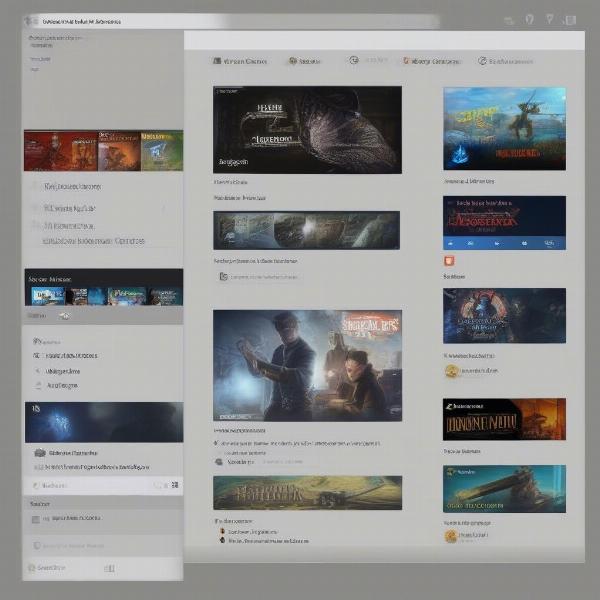Click the shield-shaped icon at the top right
The height and width of the screenshot is (600, 600).
click(530, 19)
